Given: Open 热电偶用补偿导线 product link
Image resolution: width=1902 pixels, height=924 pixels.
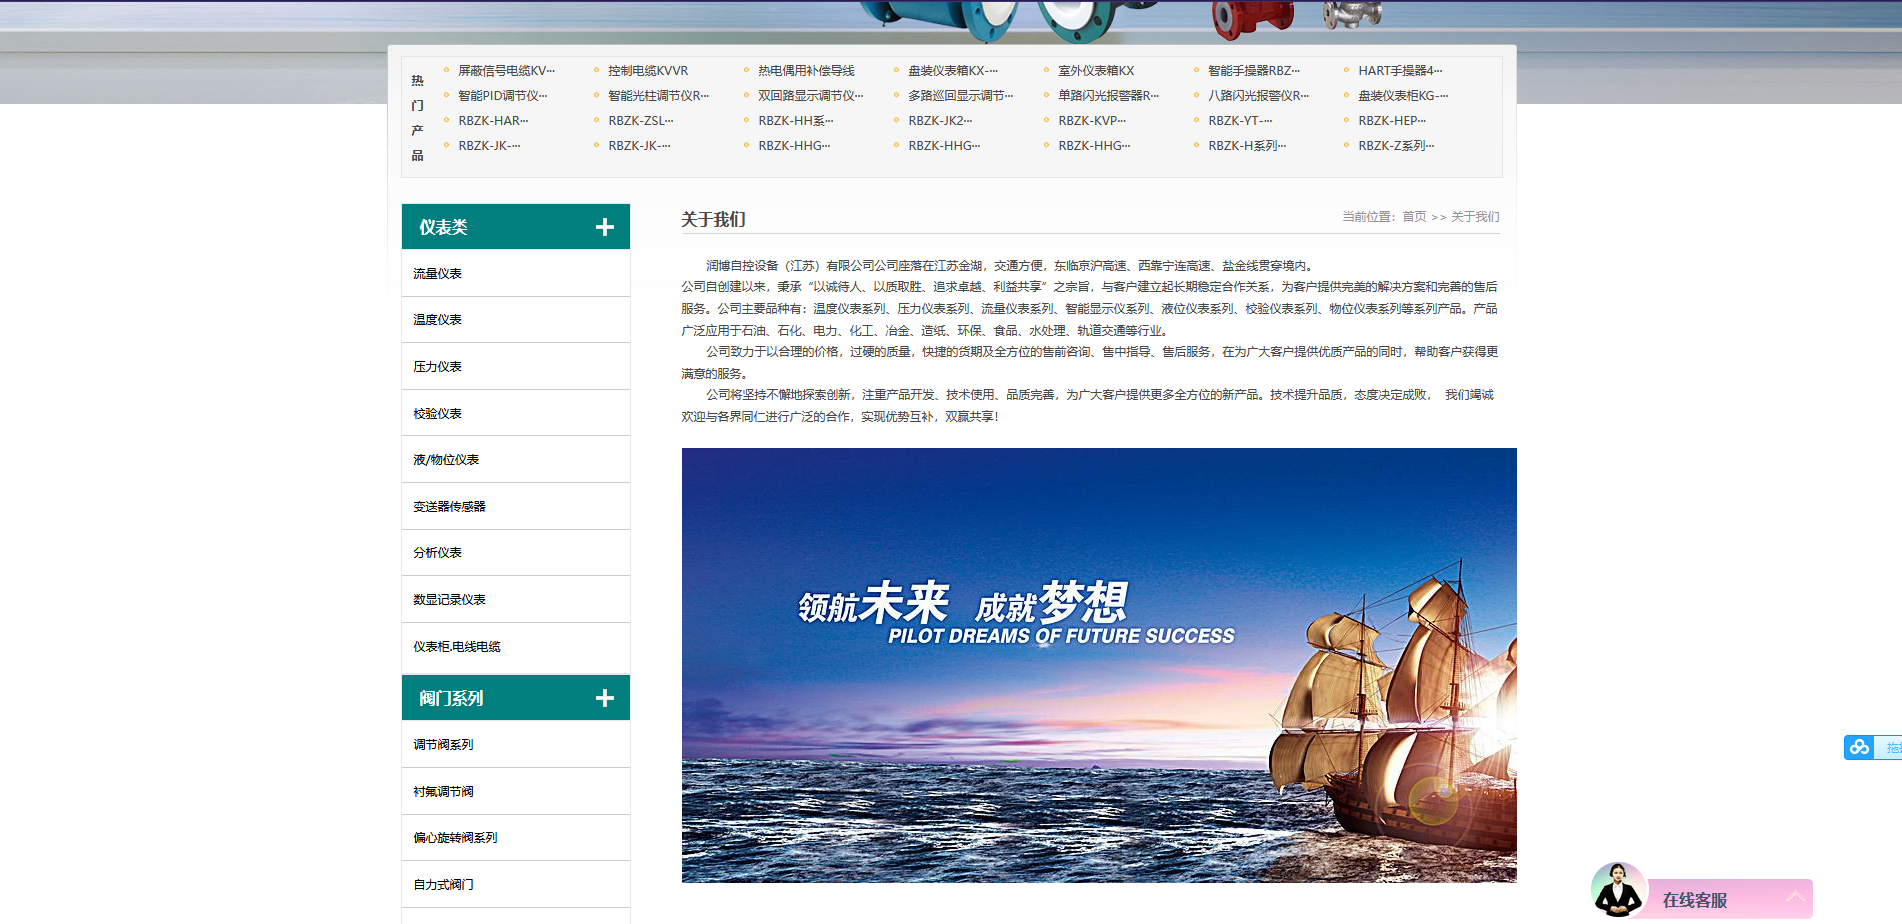Looking at the screenshot, I should (806, 71).
